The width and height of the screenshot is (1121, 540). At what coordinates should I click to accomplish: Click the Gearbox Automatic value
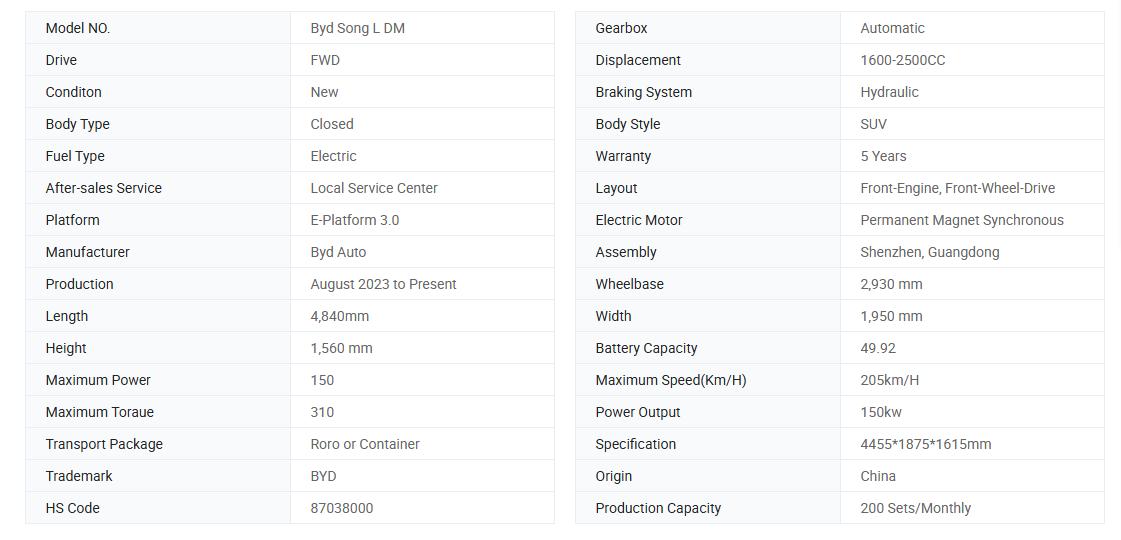pyautogui.click(x=892, y=29)
